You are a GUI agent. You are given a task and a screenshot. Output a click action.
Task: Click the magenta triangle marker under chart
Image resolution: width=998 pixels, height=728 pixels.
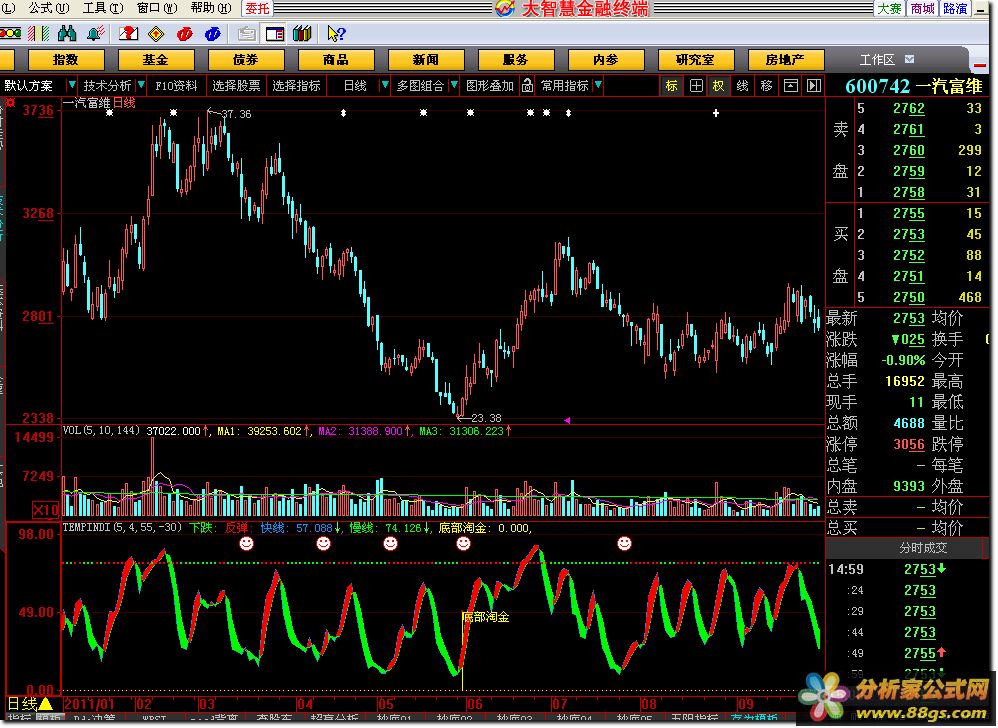(566, 420)
